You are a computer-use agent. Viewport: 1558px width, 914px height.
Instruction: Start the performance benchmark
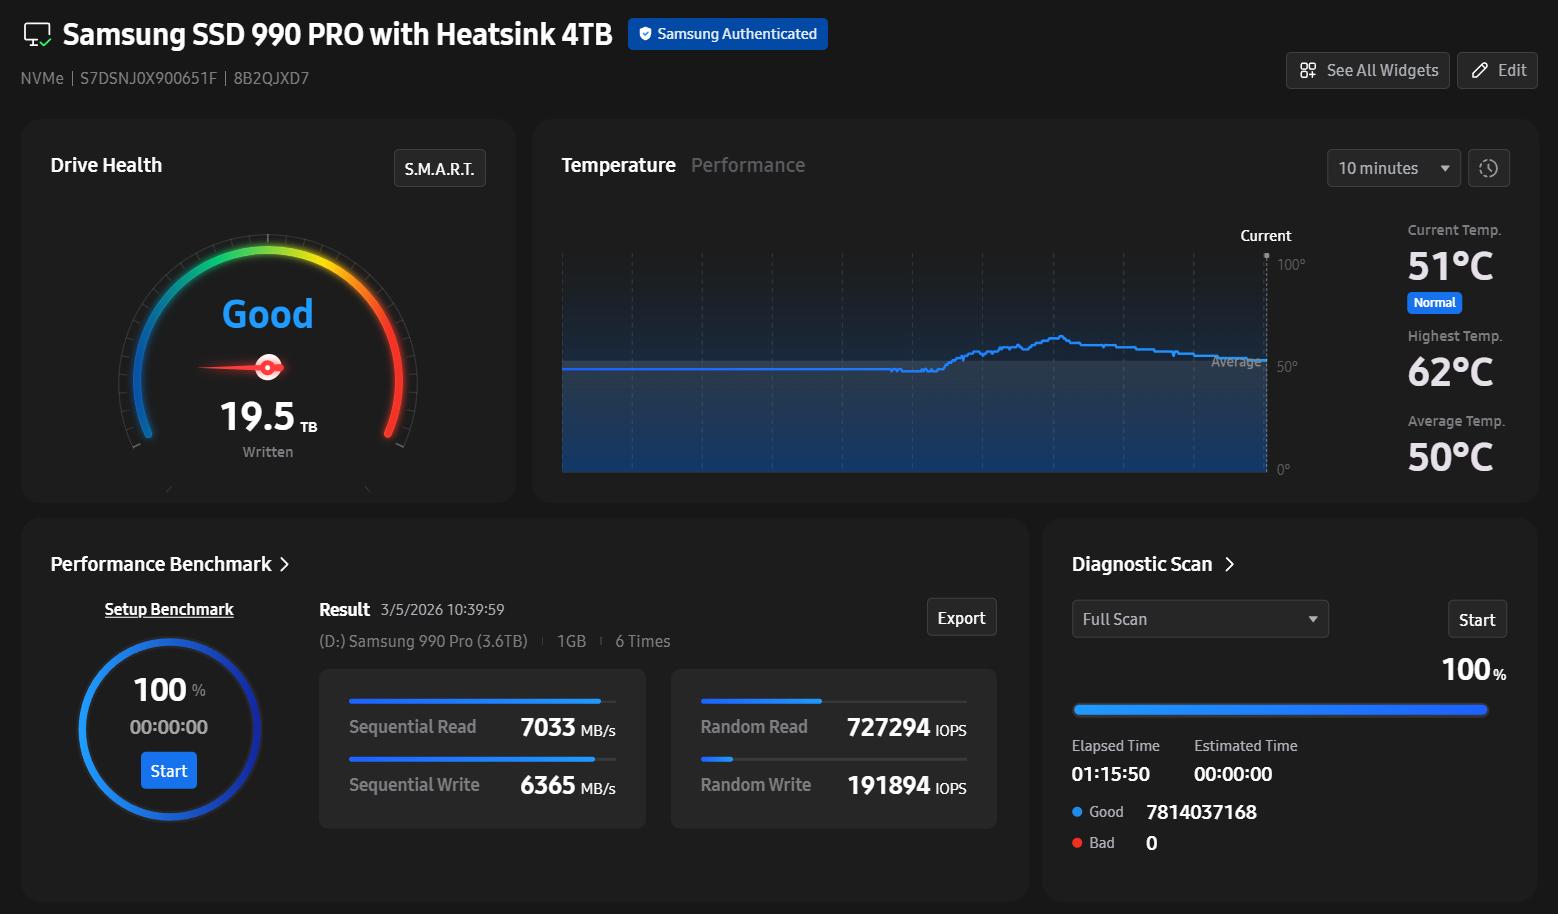pyautogui.click(x=169, y=771)
